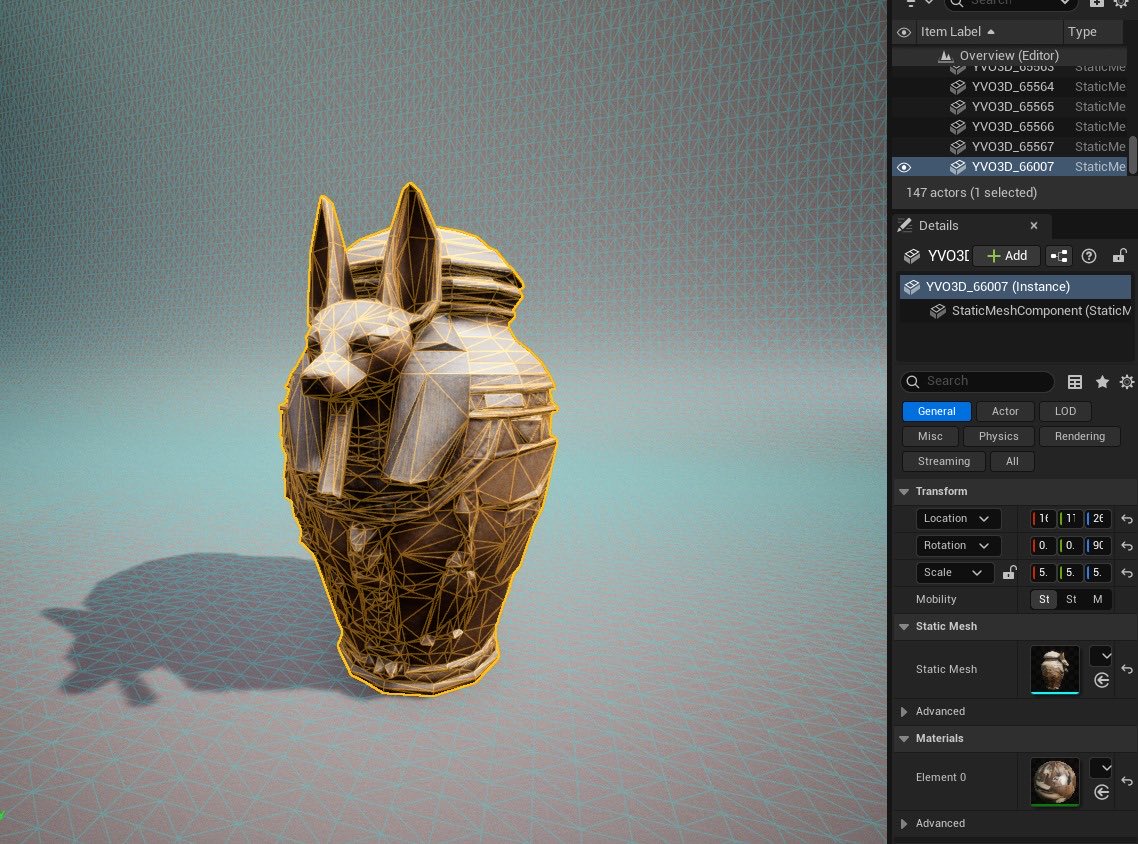This screenshot has width=1138, height=844.
Task: Open the property matrix grid icon
Action: click(x=1075, y=382)
